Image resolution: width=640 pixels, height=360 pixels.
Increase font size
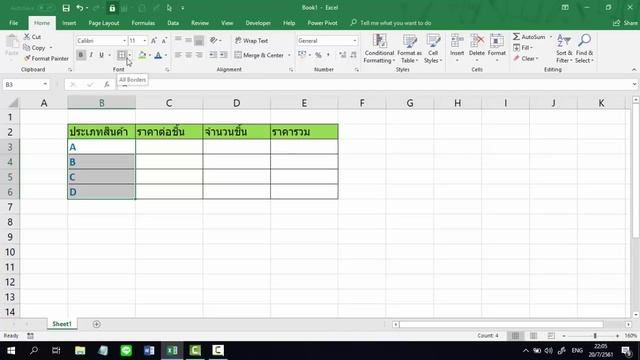(x=154, y=41)
